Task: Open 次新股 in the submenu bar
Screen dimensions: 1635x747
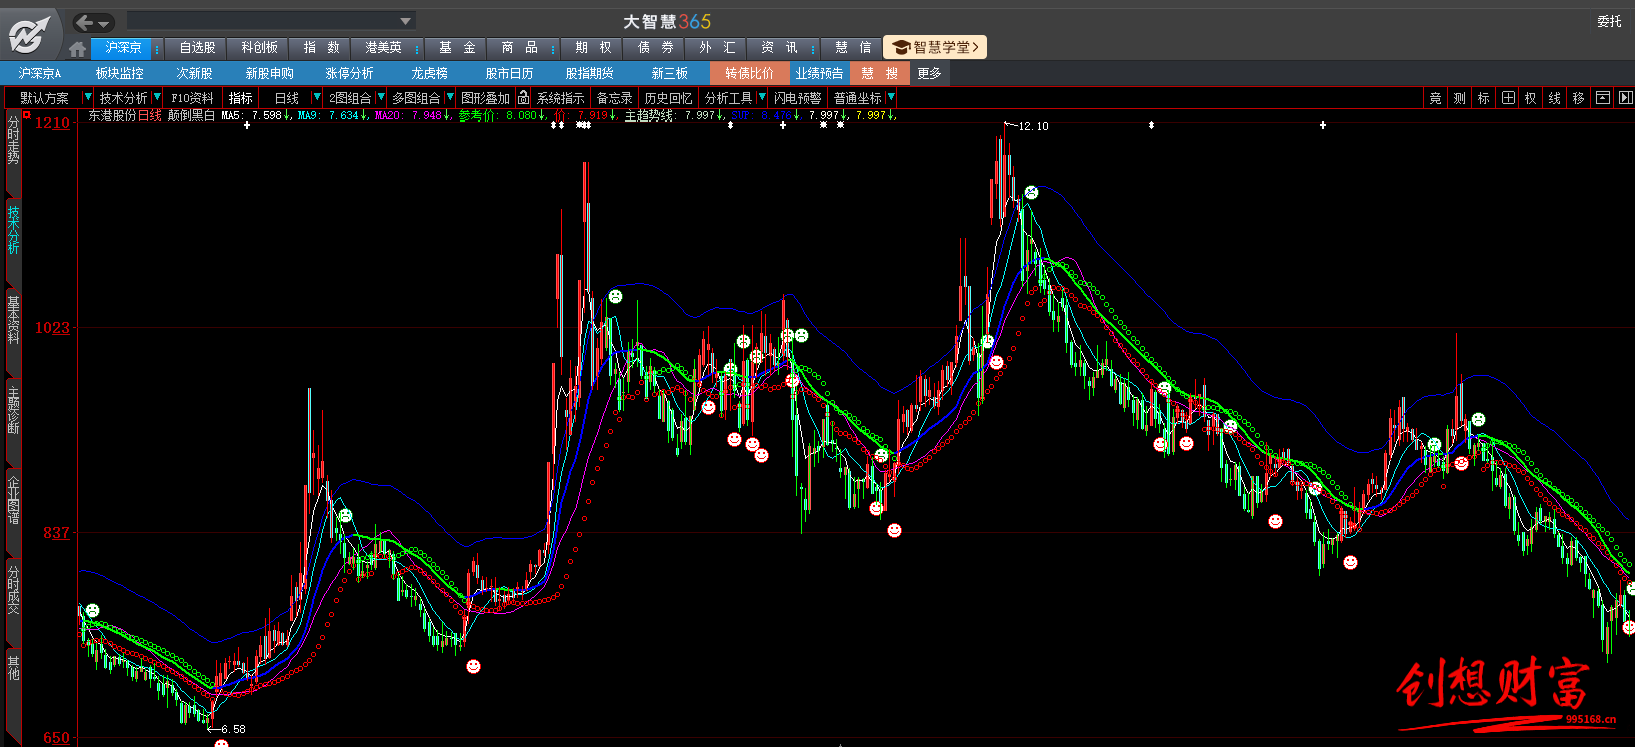Action: (x=194, y=73)
